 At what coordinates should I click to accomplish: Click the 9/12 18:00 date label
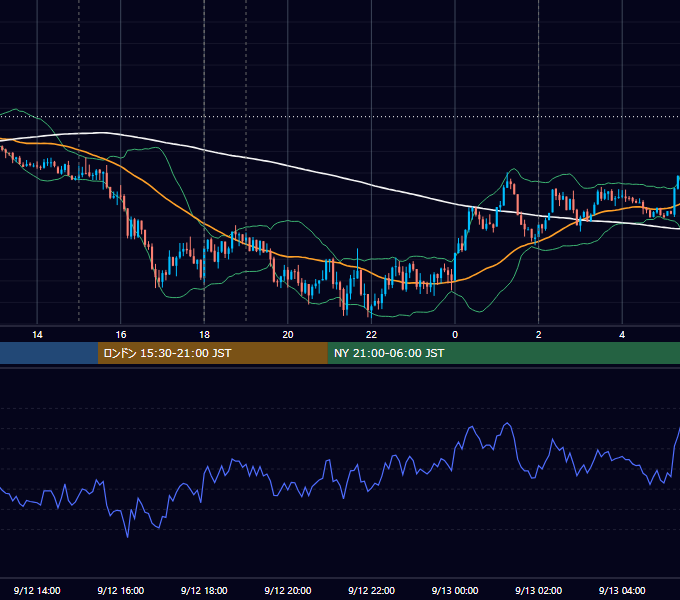pos(204,590)
